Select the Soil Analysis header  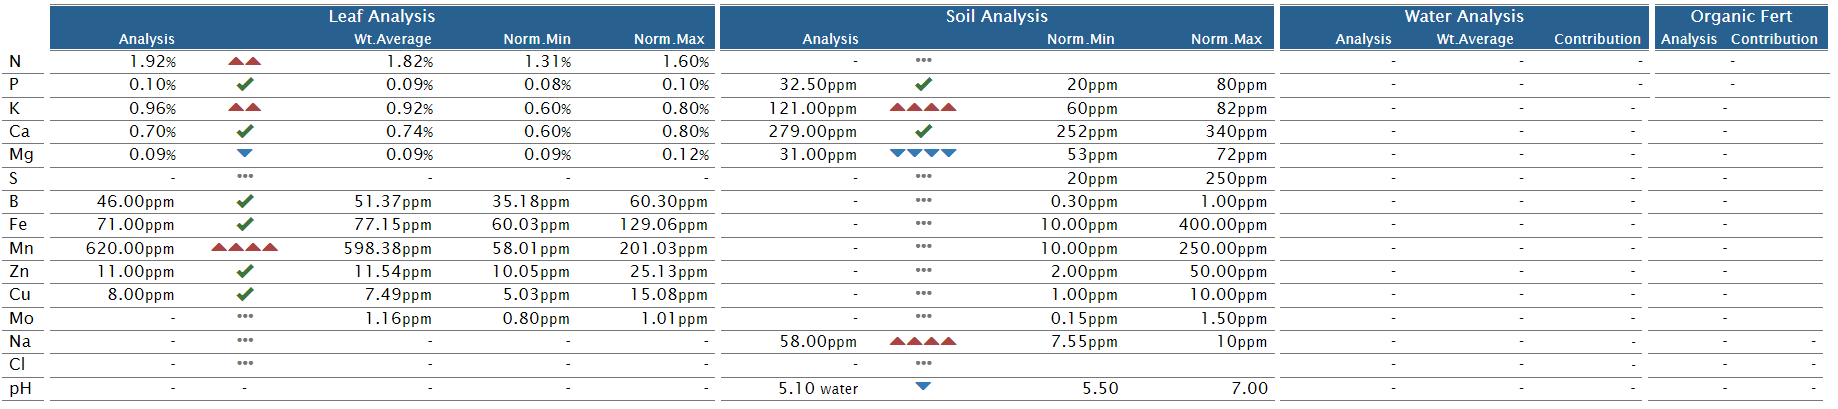tap(997, 16)
